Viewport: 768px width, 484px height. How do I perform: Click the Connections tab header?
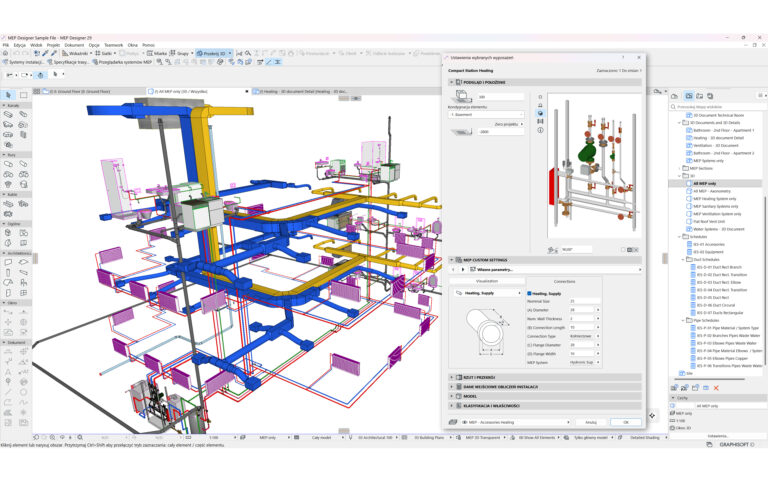point(564,281)
